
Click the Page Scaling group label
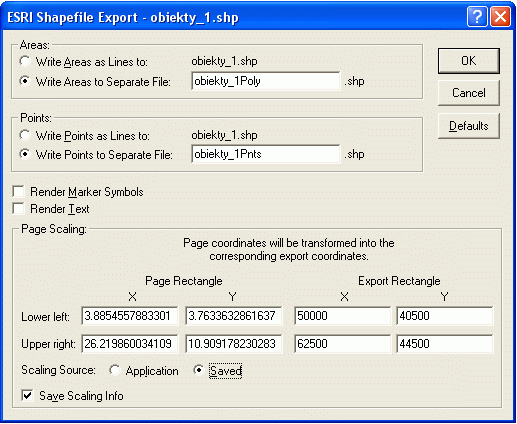coord(54,229)
